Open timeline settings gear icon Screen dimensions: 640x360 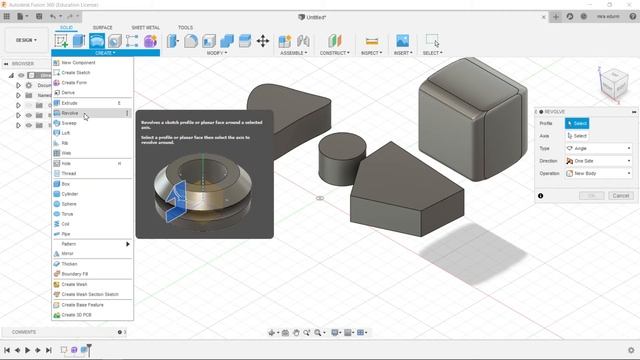tap(631, 350)
